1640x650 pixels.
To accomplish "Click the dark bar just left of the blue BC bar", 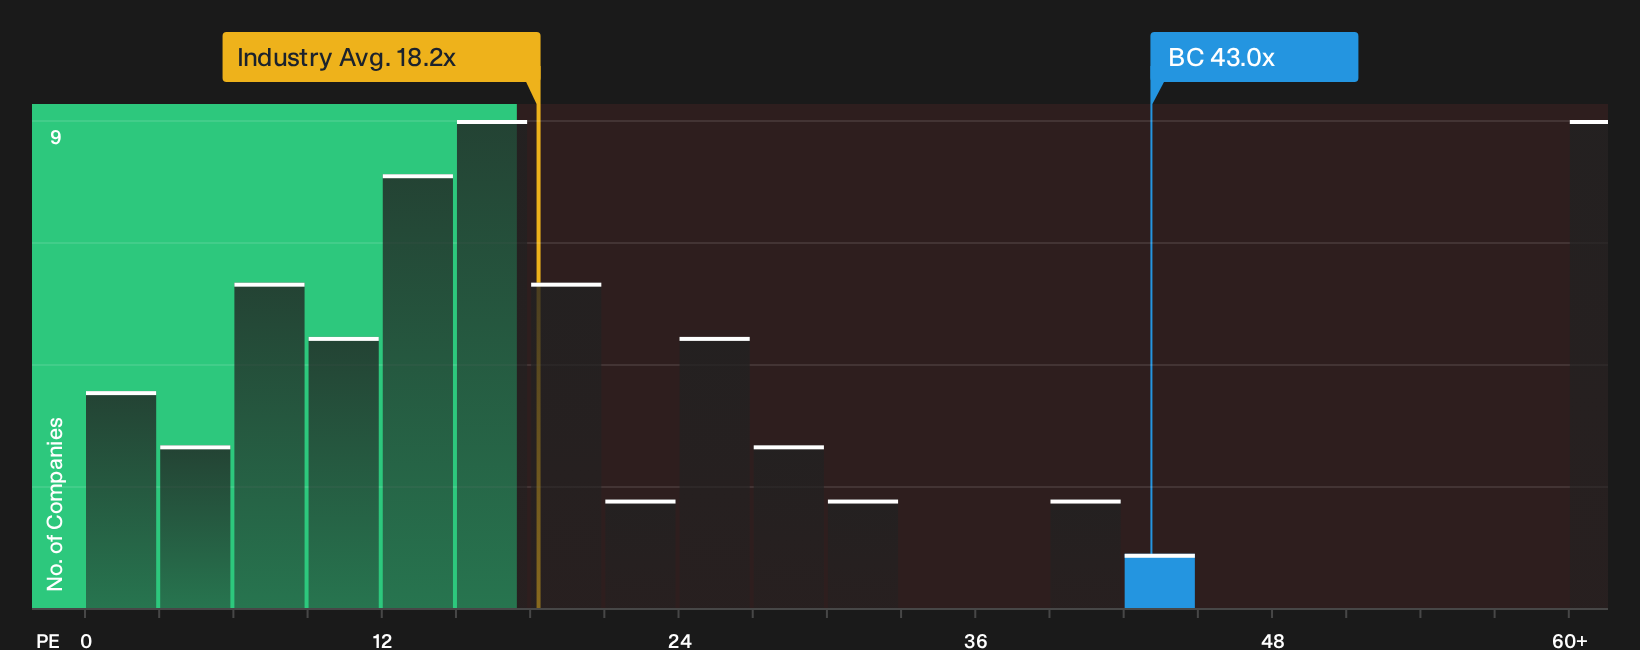I will (1085, 554).
